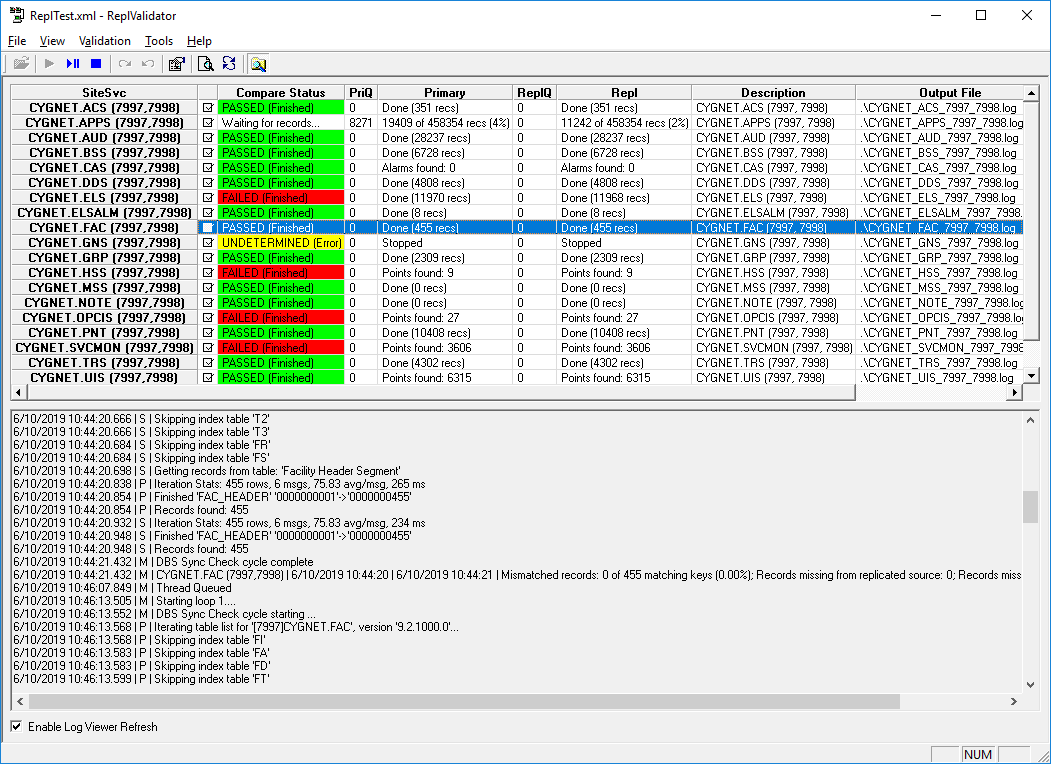Click '19409 of 458354 recs (4%)' cell

pos(445,123)
